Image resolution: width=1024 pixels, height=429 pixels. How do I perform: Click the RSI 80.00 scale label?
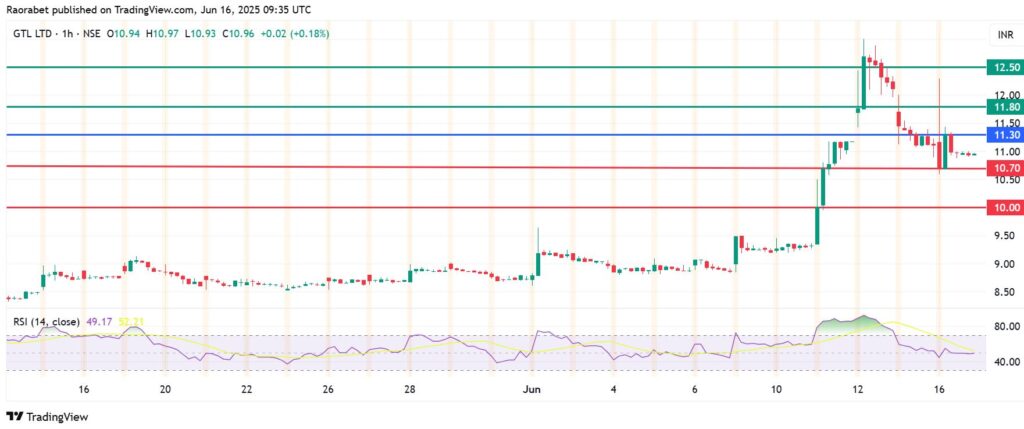point(1000,326)
